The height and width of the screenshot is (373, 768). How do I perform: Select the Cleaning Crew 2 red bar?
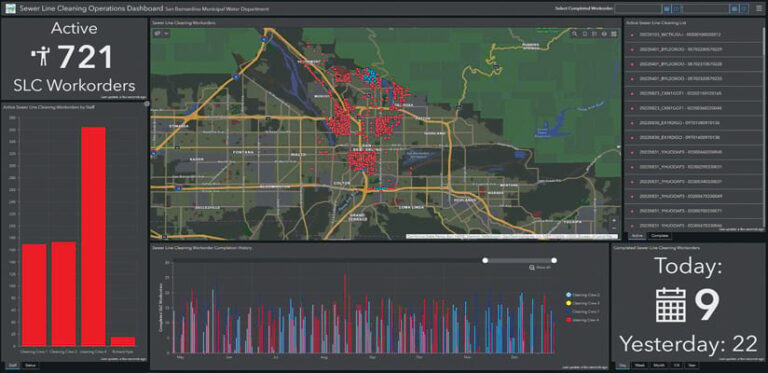64,294
